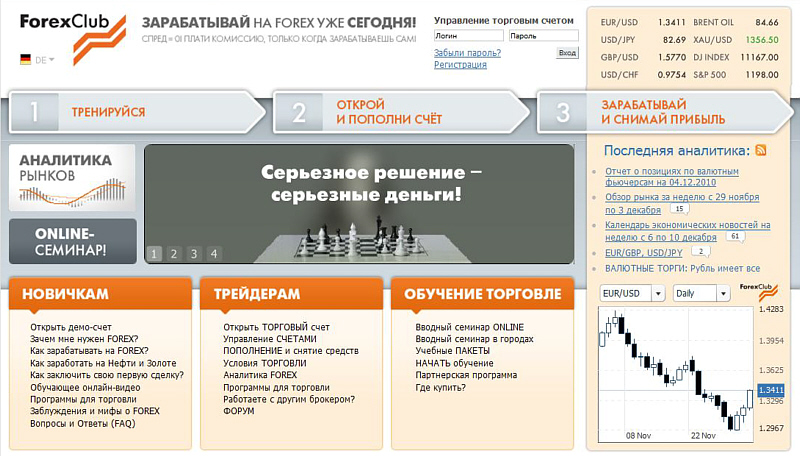The height and width of the screenshot is (456, 800).
Task: Open the Daily timeframe dropdown
Action: point(701,293)
